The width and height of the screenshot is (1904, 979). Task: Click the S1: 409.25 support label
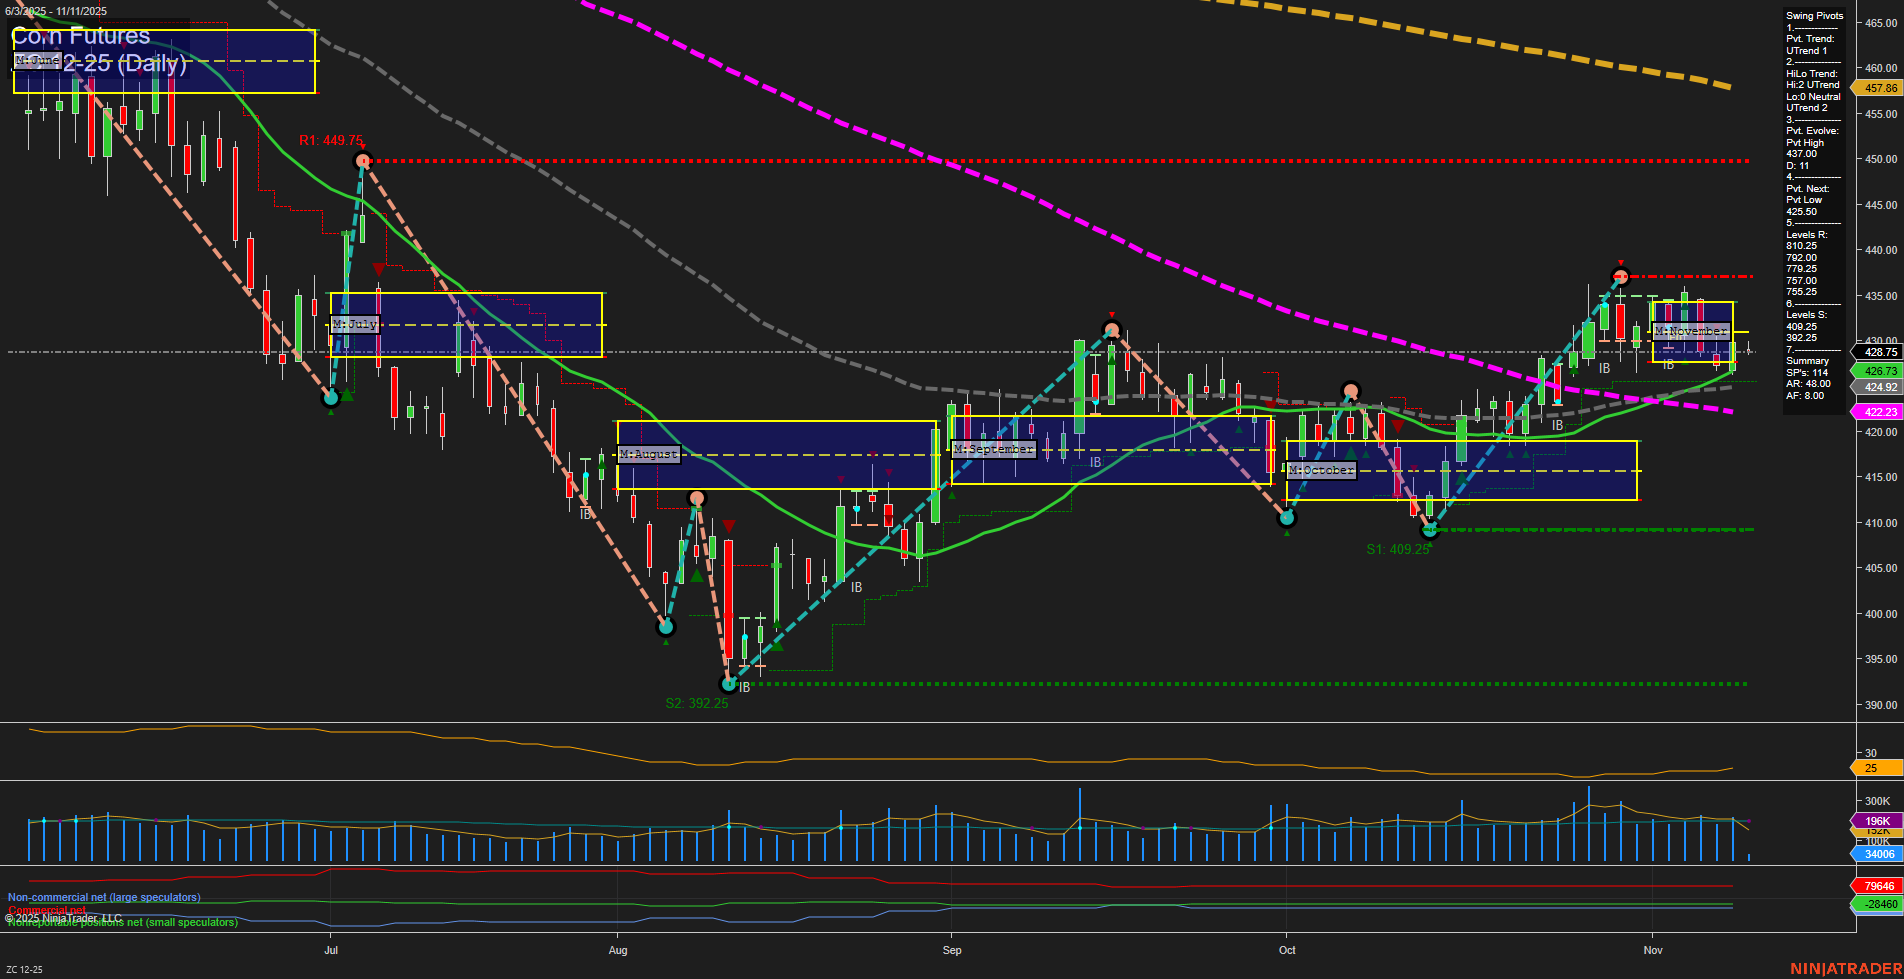(1399, 547)
